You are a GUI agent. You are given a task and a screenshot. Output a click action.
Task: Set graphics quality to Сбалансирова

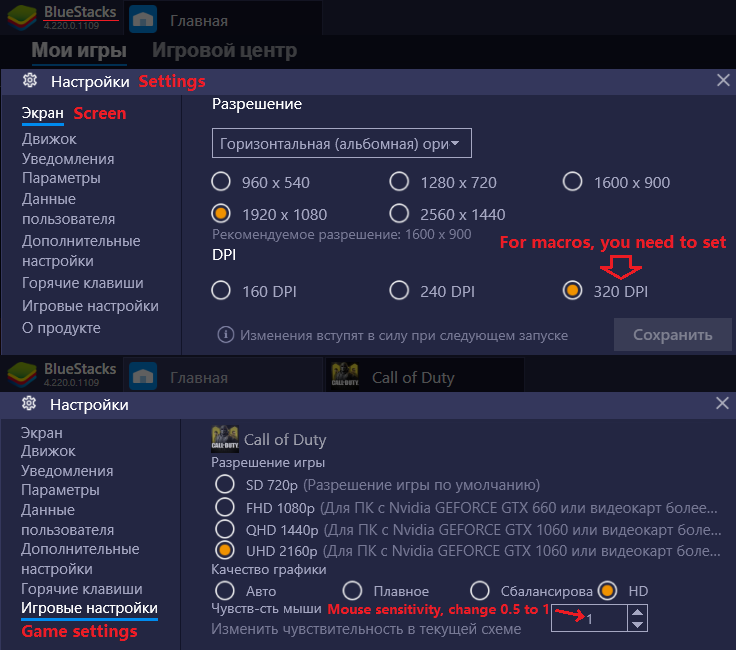[480, 591]
